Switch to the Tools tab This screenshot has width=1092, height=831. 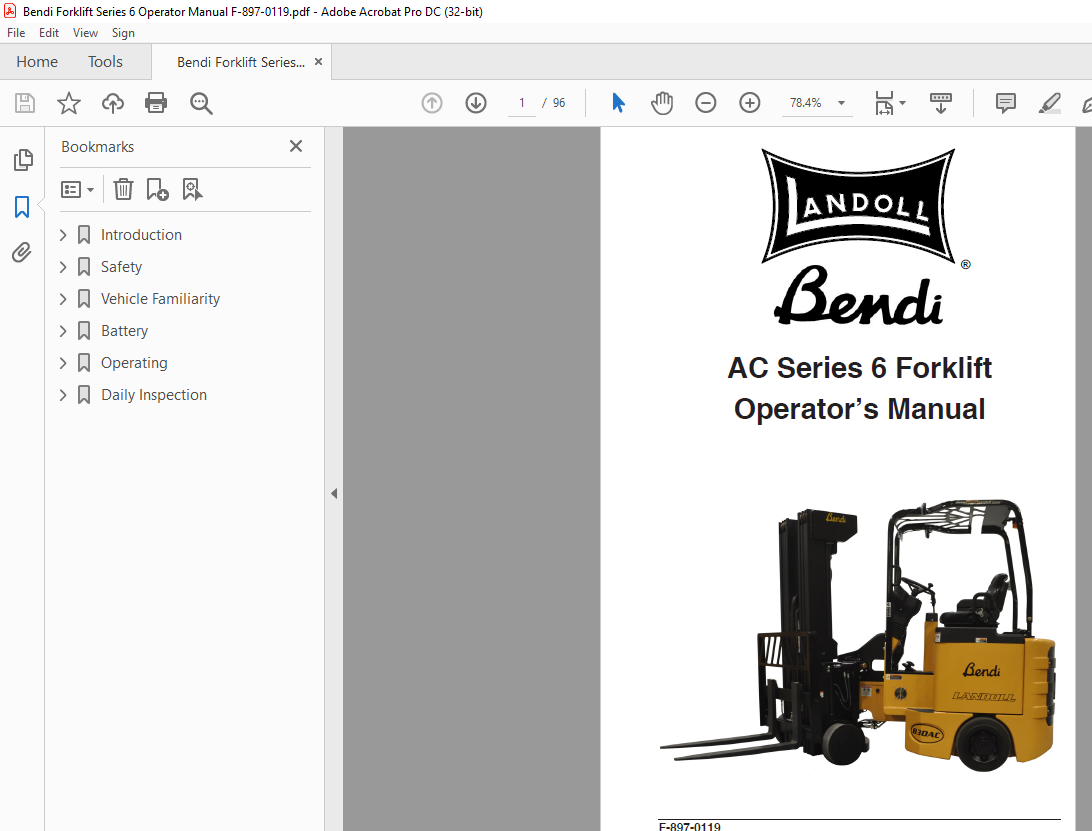pyautogui.click(x=105, y=62)
